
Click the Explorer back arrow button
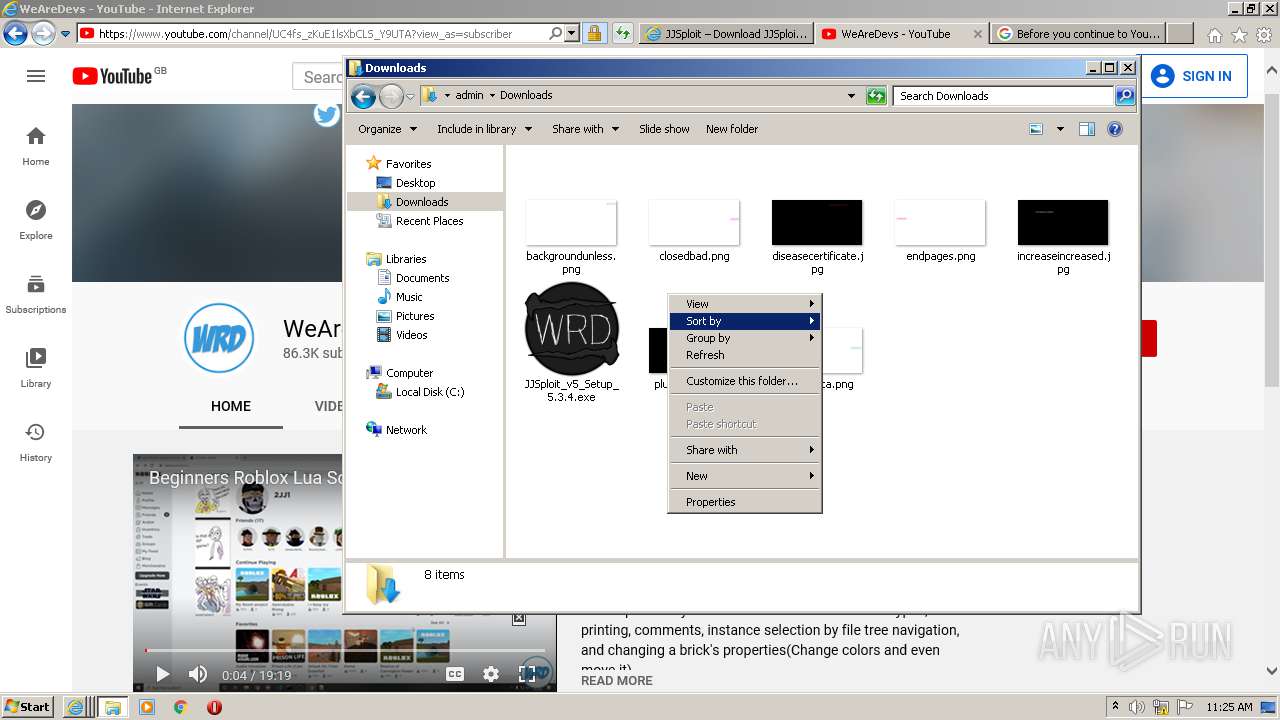point(363,96)
